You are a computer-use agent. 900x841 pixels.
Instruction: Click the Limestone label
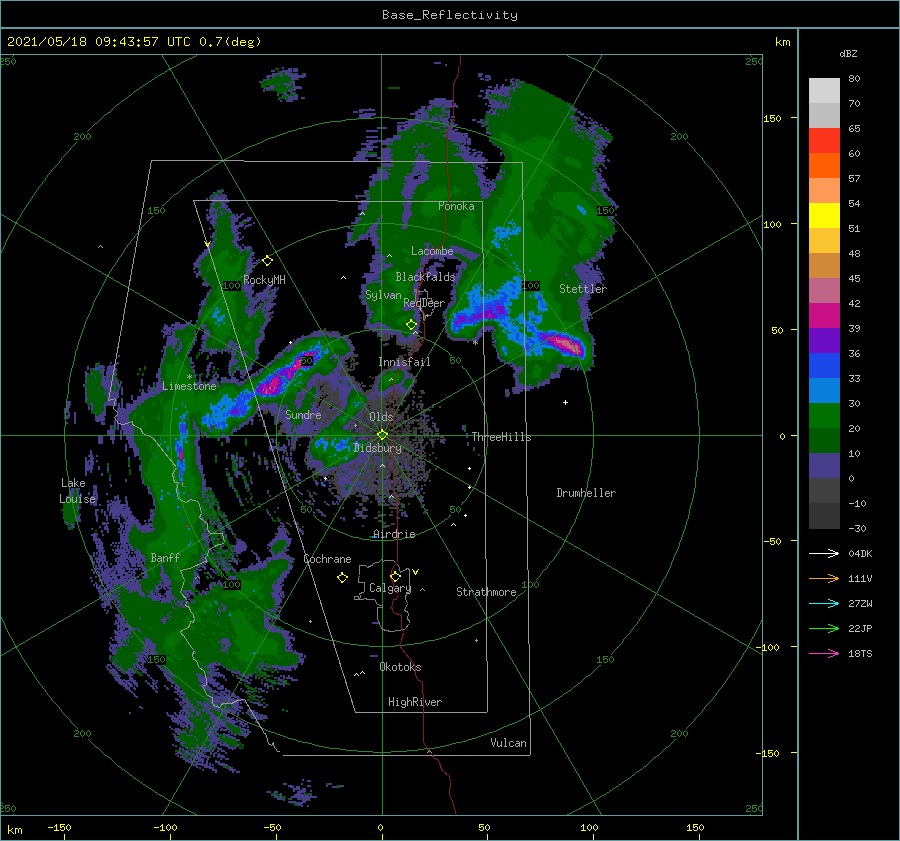pyautogui.click(x=189, y=386)
